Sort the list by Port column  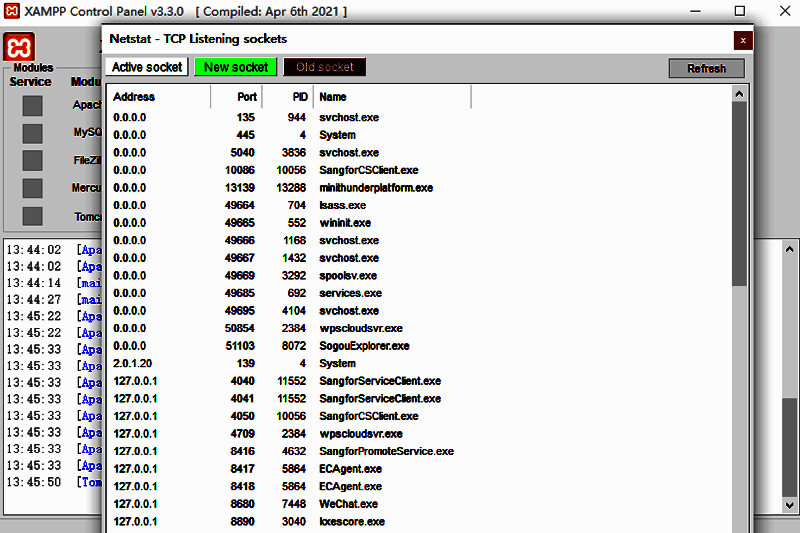(236, 97)
